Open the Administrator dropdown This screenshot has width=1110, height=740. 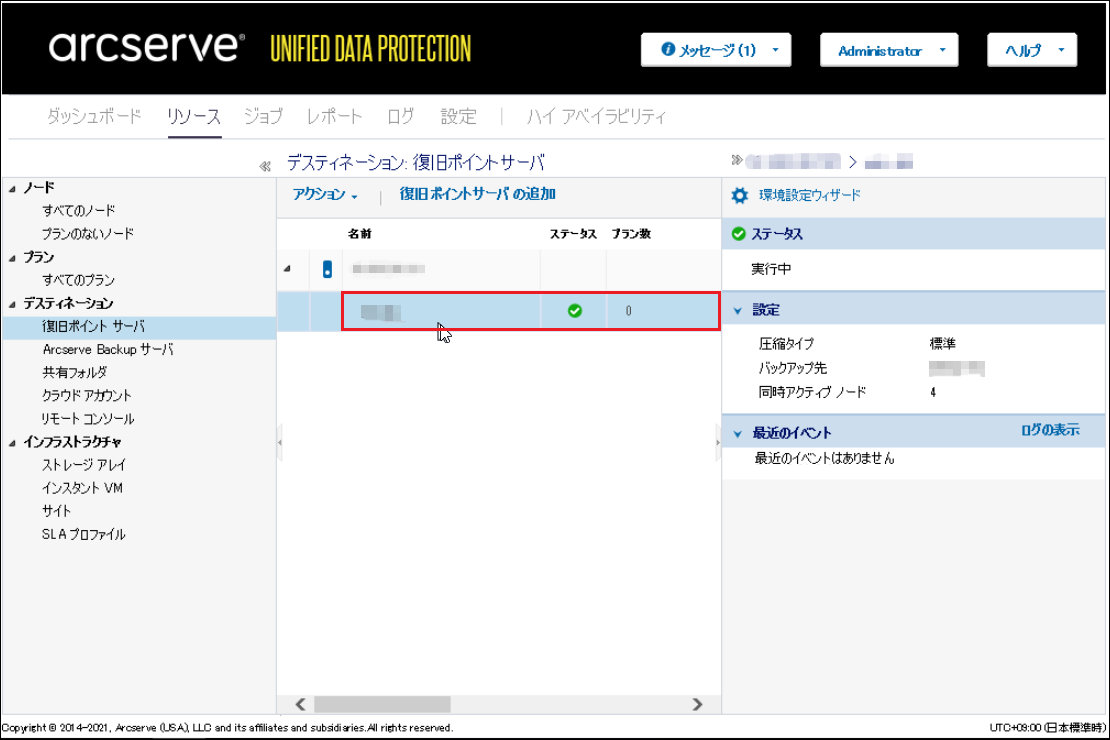point(889,51)
